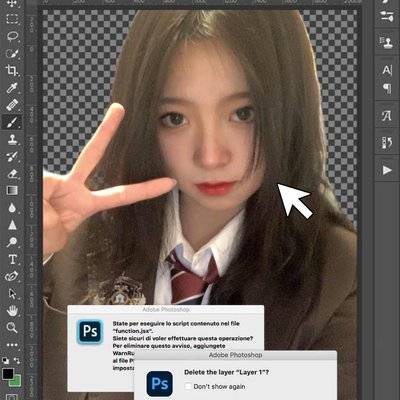Select the Gradient tool

coord(12,190)
